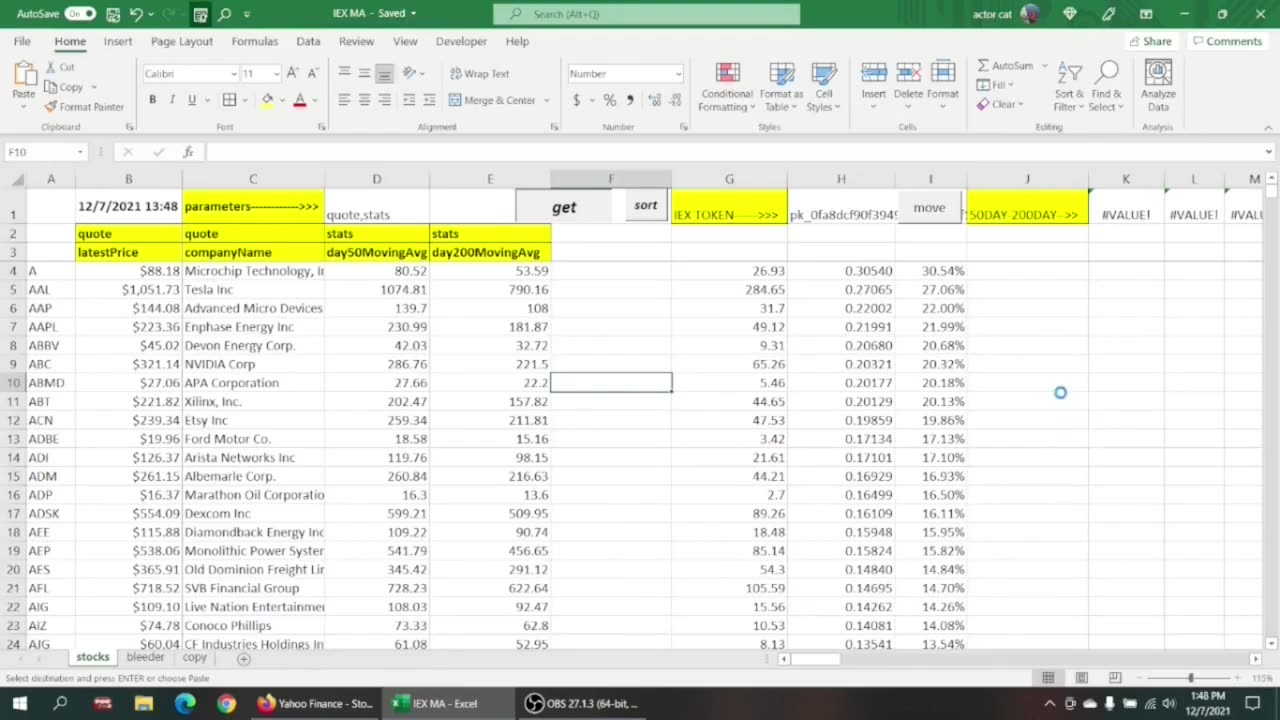This screenshot has height=720, width=1280.
Task: Switch to Page Layout view in status bar
Action: coord(1081,678)
